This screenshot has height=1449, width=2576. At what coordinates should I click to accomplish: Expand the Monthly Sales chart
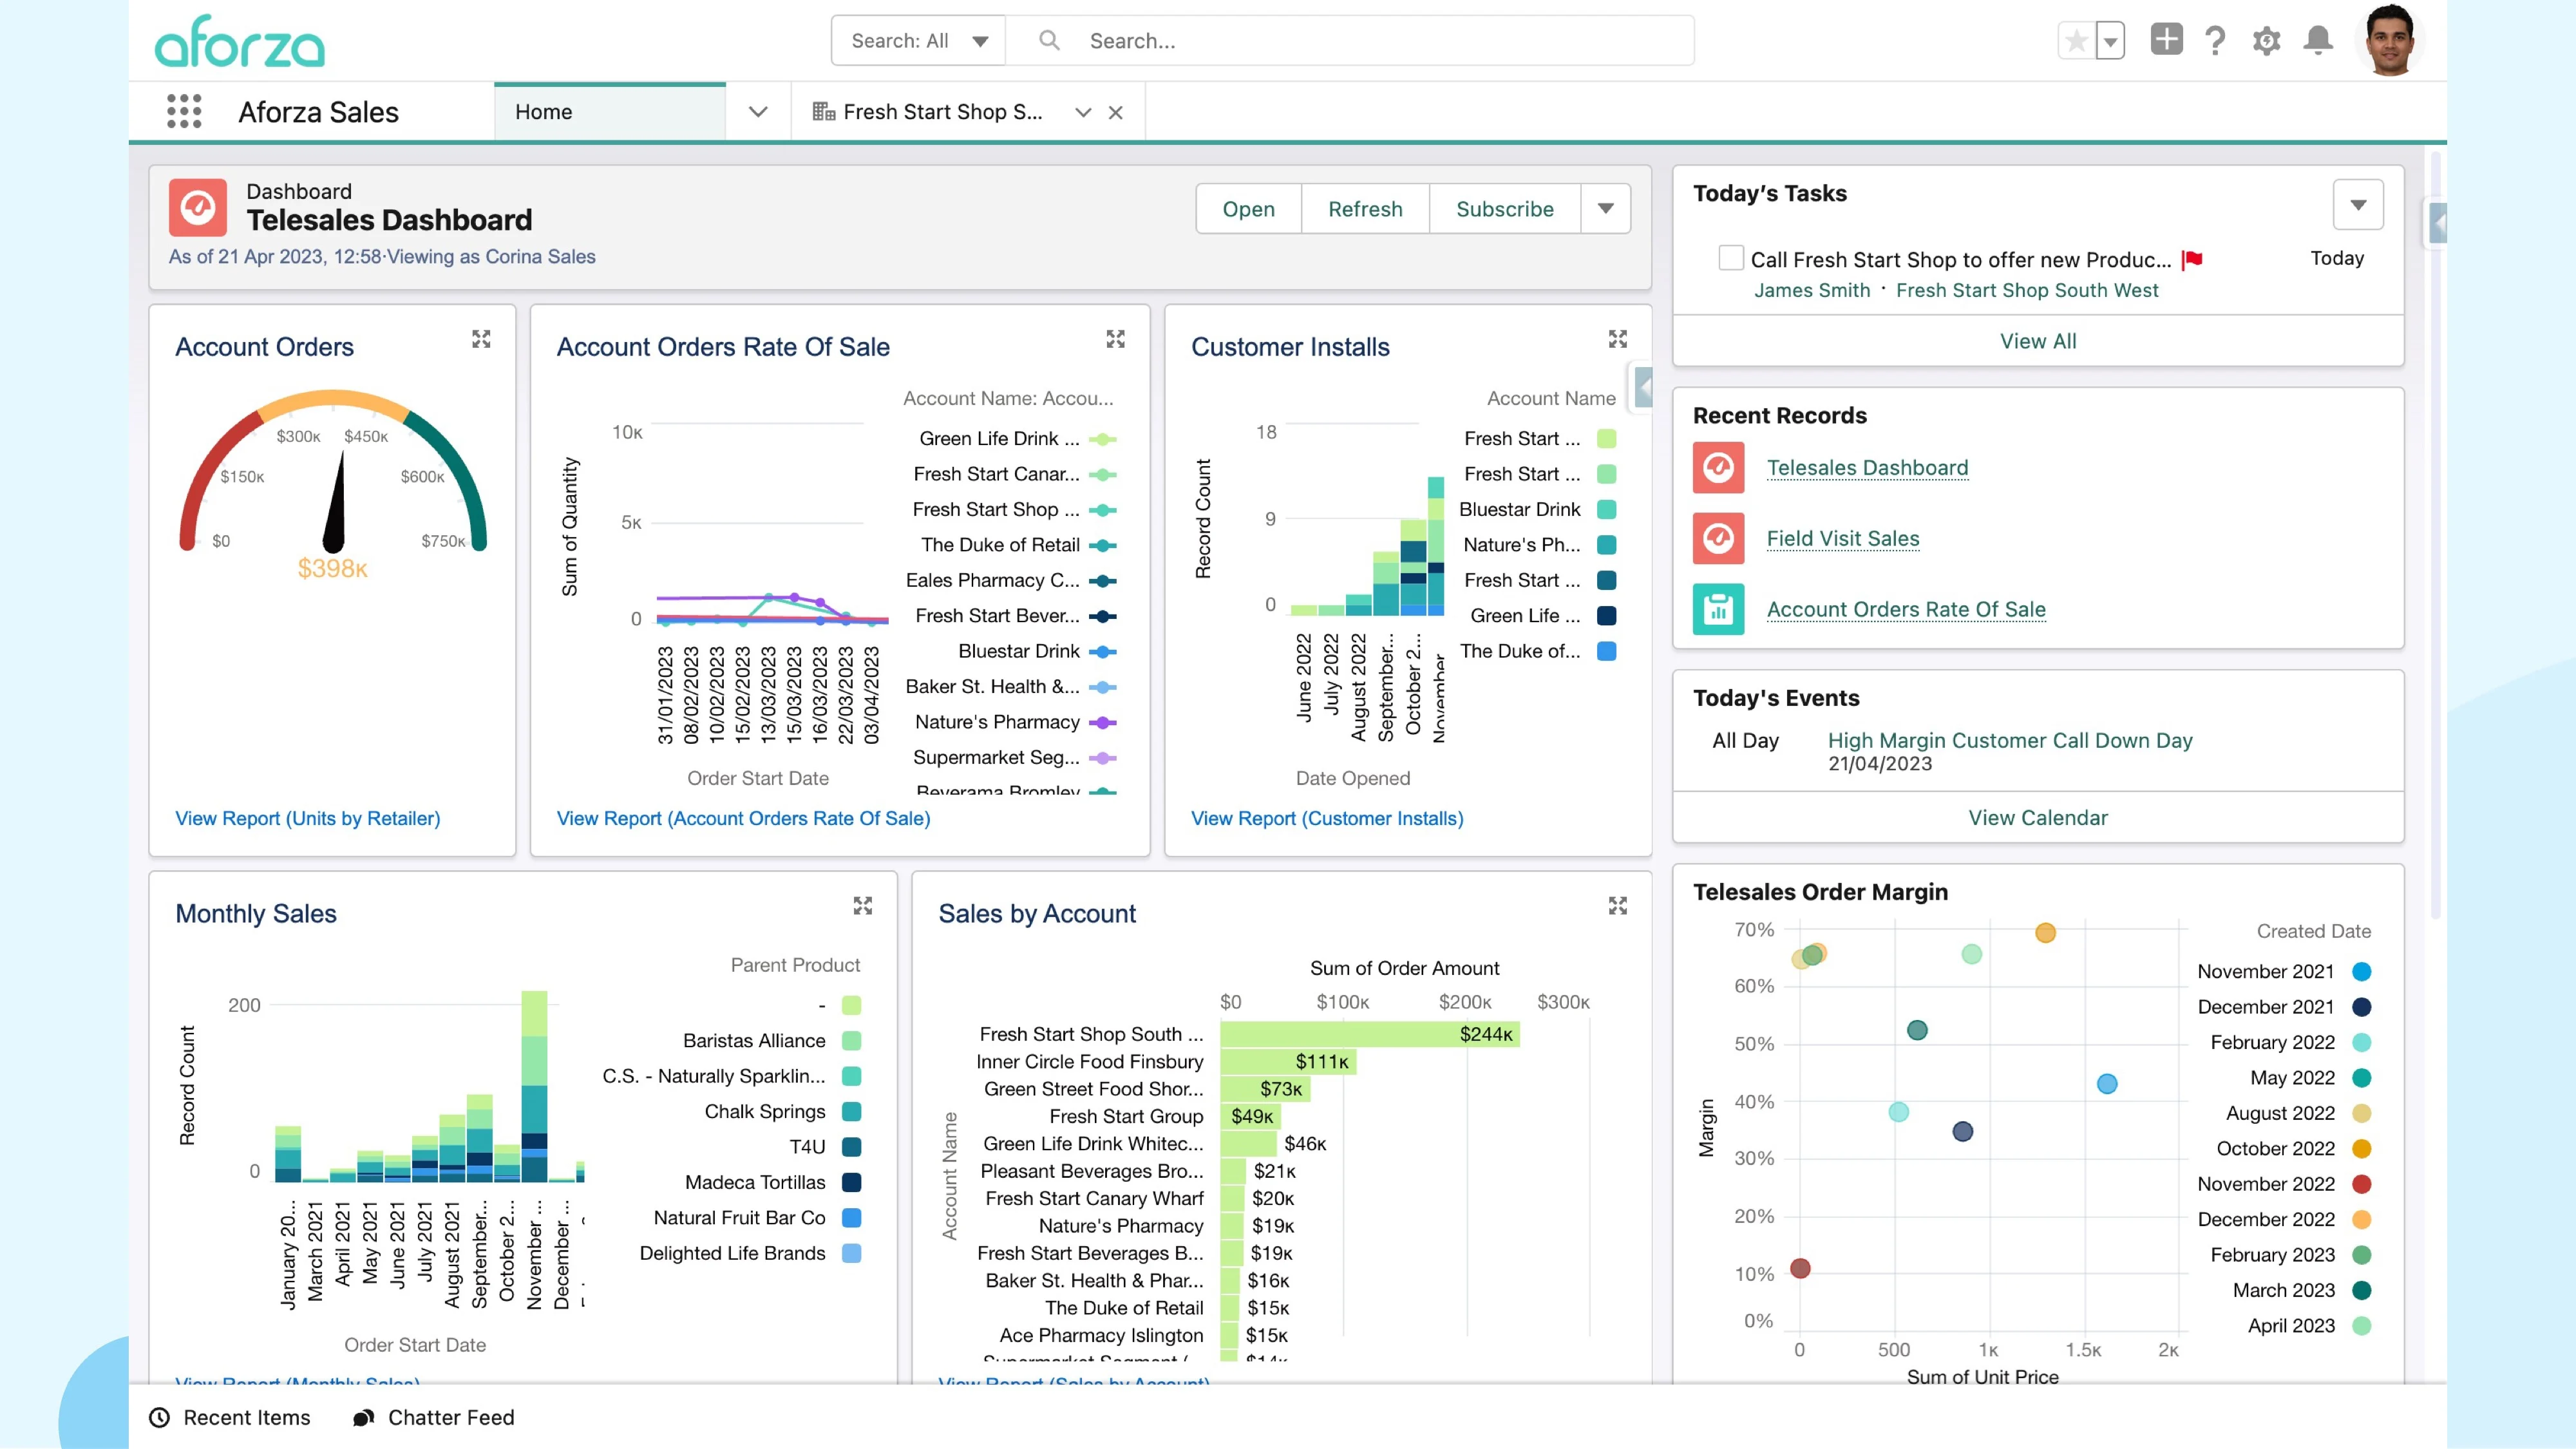862,906
